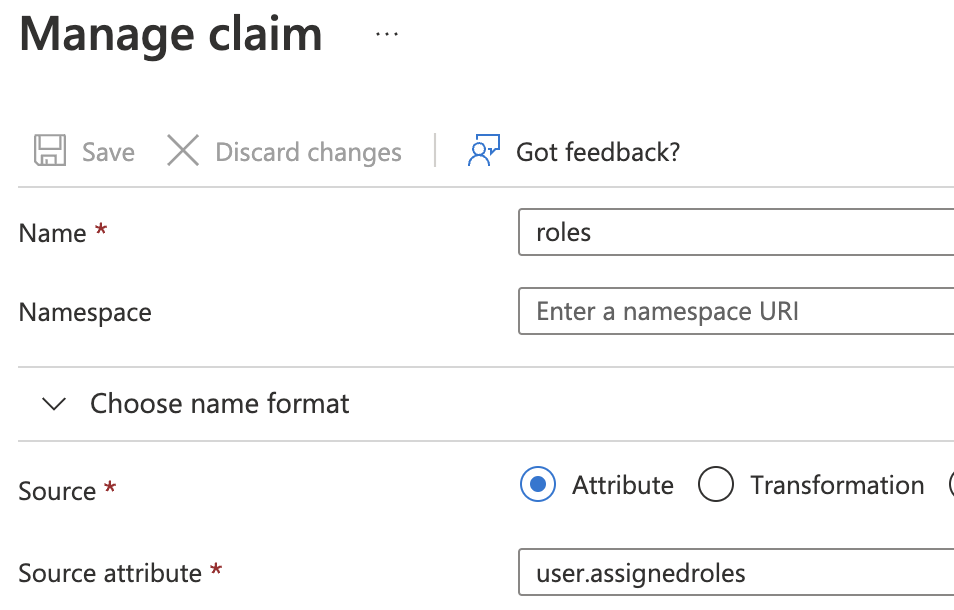Viewport: 954px width, 610px height.
Task: Select the Attribute radio button
Action: tap(538, 484)
